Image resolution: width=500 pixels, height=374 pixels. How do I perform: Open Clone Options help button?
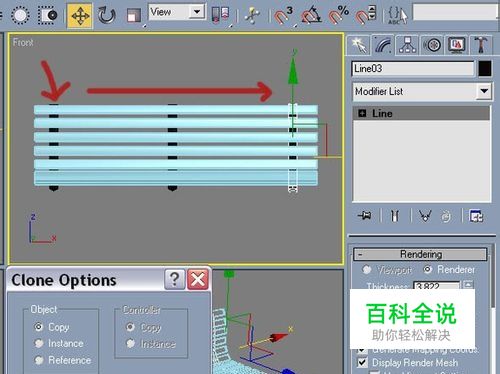pos(174,279)
